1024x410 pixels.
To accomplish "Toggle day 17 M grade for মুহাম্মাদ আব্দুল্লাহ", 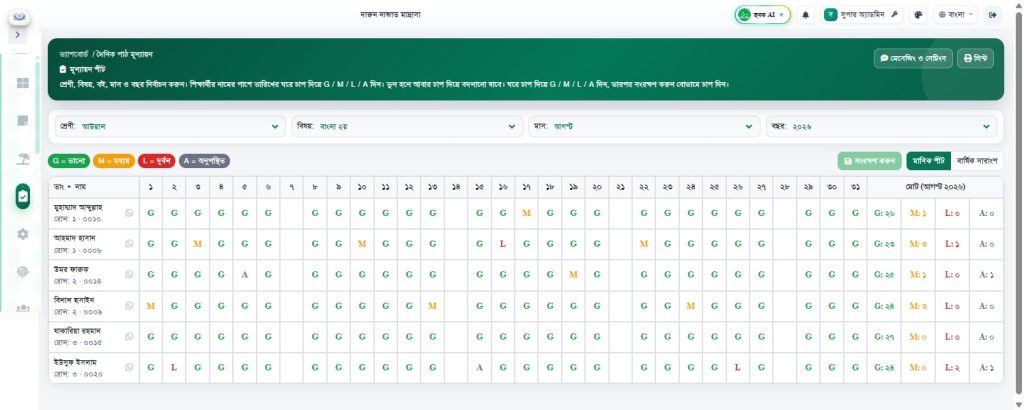I will pyautogui.click(x=526, y=213).
